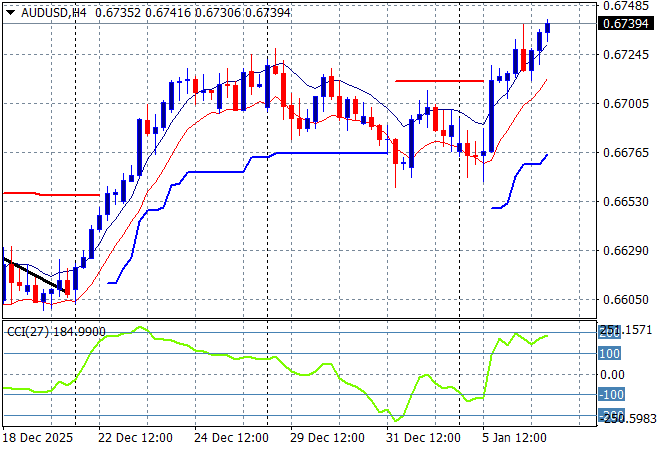Viewport: 660px width, 450px height.
Task: Click the 18 Dec 2025 date label
Action: [39, 437]
